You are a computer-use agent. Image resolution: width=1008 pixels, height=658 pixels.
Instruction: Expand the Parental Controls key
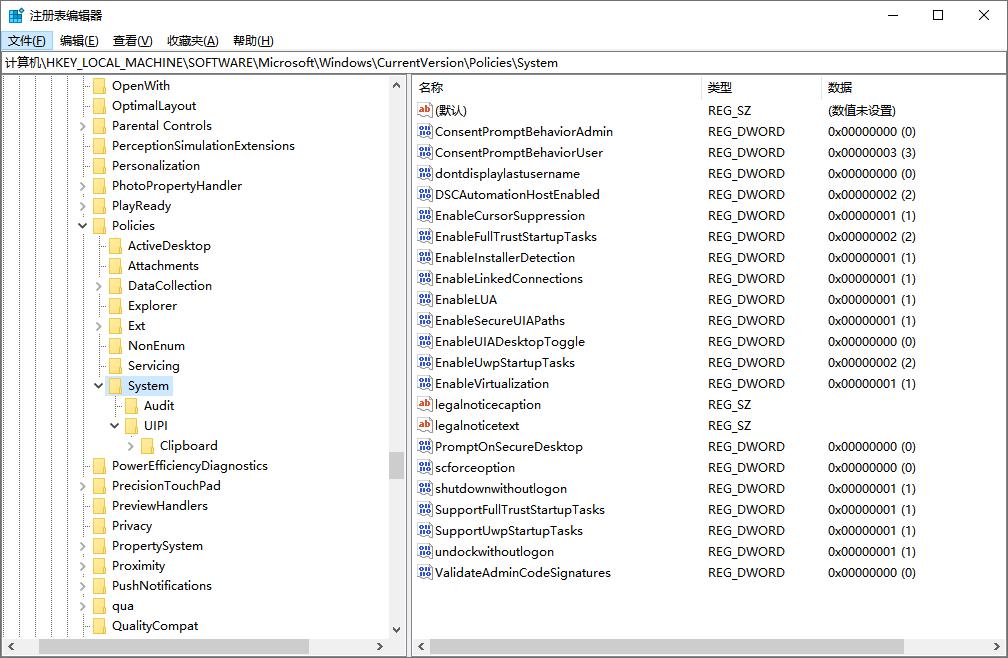click(83, 126)
